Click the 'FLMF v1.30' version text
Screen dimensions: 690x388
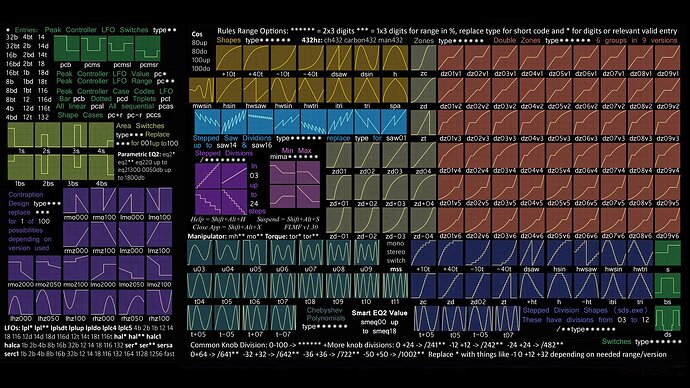[x=301, y=227]
